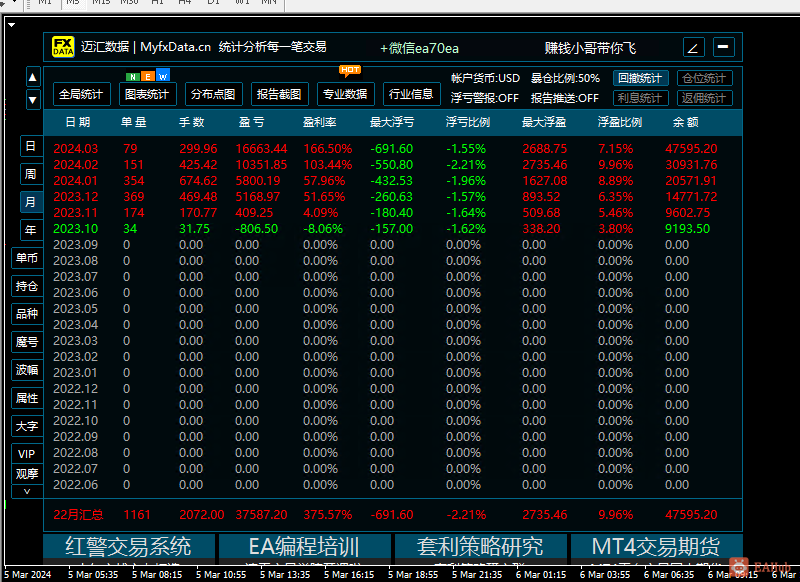This screenshot has height=582, width=800.
Task: Open the top-left chart dropdown triangle
Action: pos(12,24)
